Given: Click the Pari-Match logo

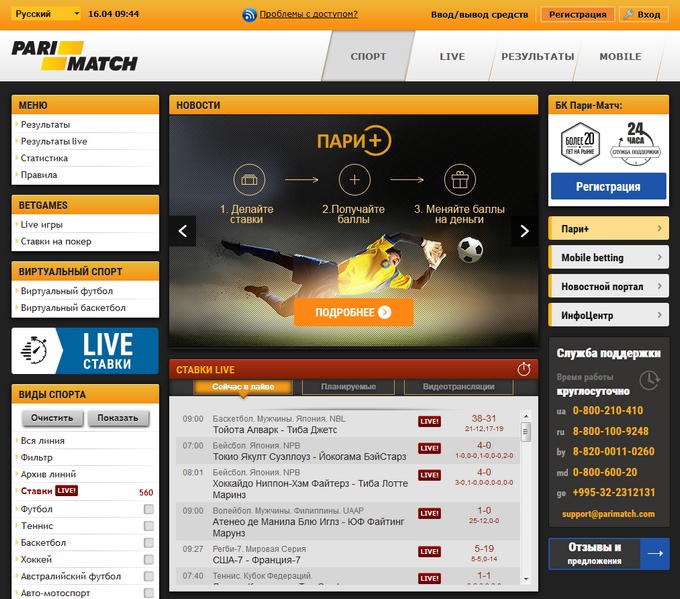Looking at the screenshot, I should 74,56.
